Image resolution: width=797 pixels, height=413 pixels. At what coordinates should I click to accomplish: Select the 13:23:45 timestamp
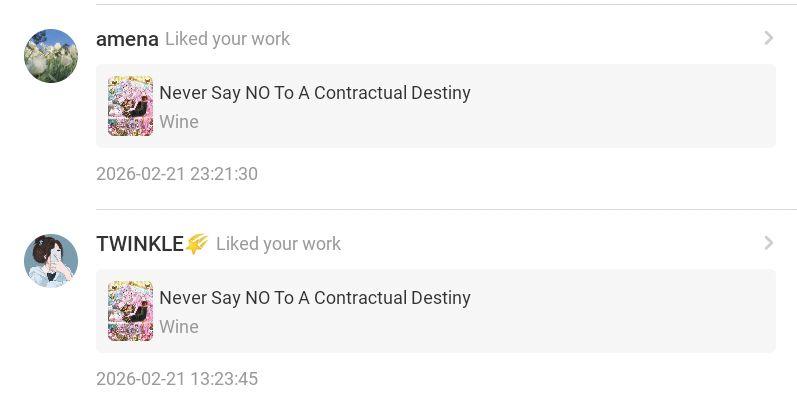177,379
